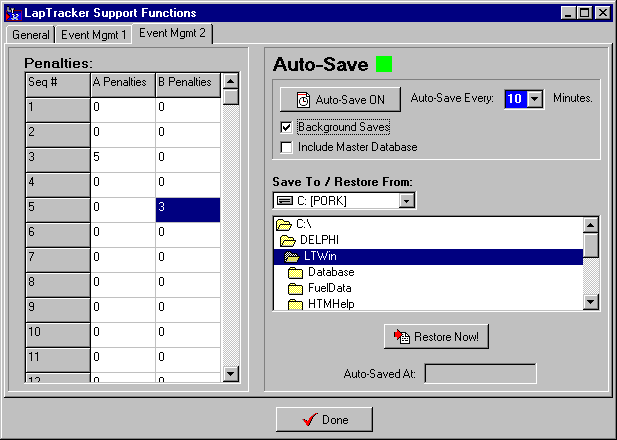Click the green Auto-Save status indicator
This screenshot has width=617, height=440.
[x=384, y=64]
